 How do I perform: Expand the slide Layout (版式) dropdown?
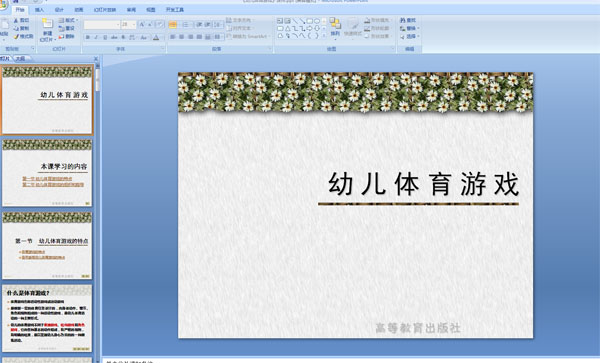pyautogui.click(x=68, y=20)
